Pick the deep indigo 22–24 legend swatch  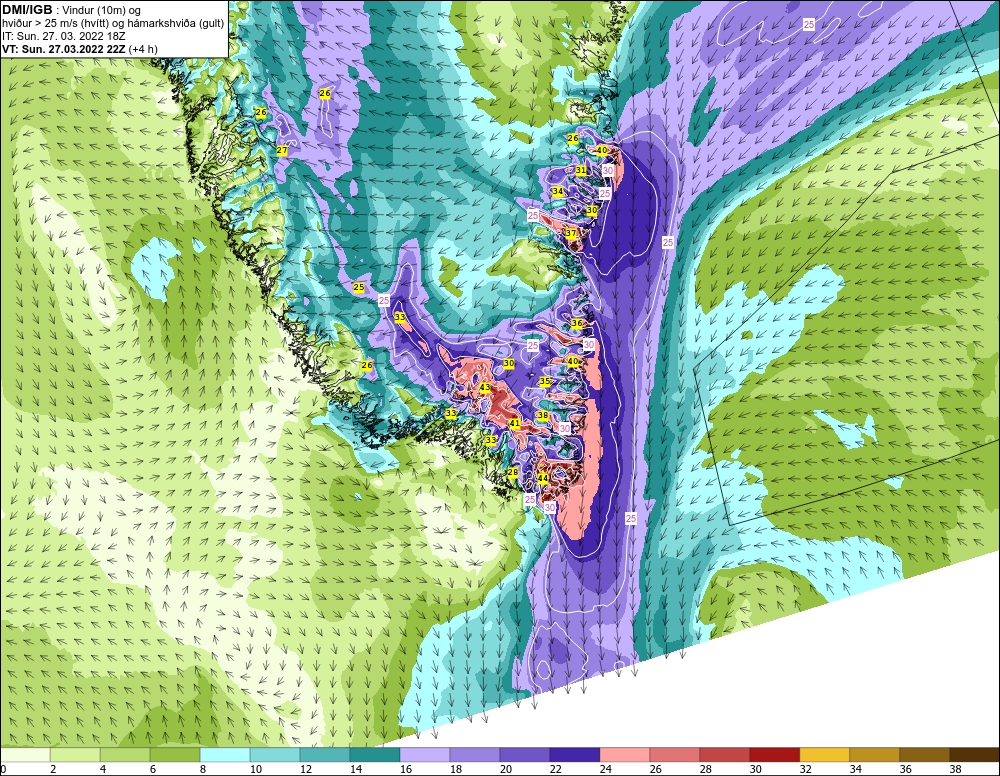pyautogui.click(x=575, y=754)
